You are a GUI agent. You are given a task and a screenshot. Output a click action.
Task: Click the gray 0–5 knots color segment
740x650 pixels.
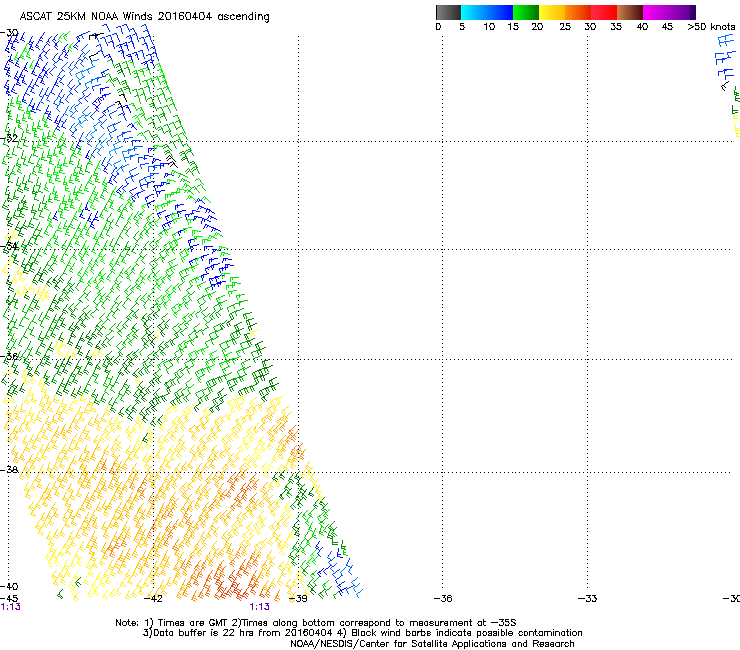click(x=448, y=12)
